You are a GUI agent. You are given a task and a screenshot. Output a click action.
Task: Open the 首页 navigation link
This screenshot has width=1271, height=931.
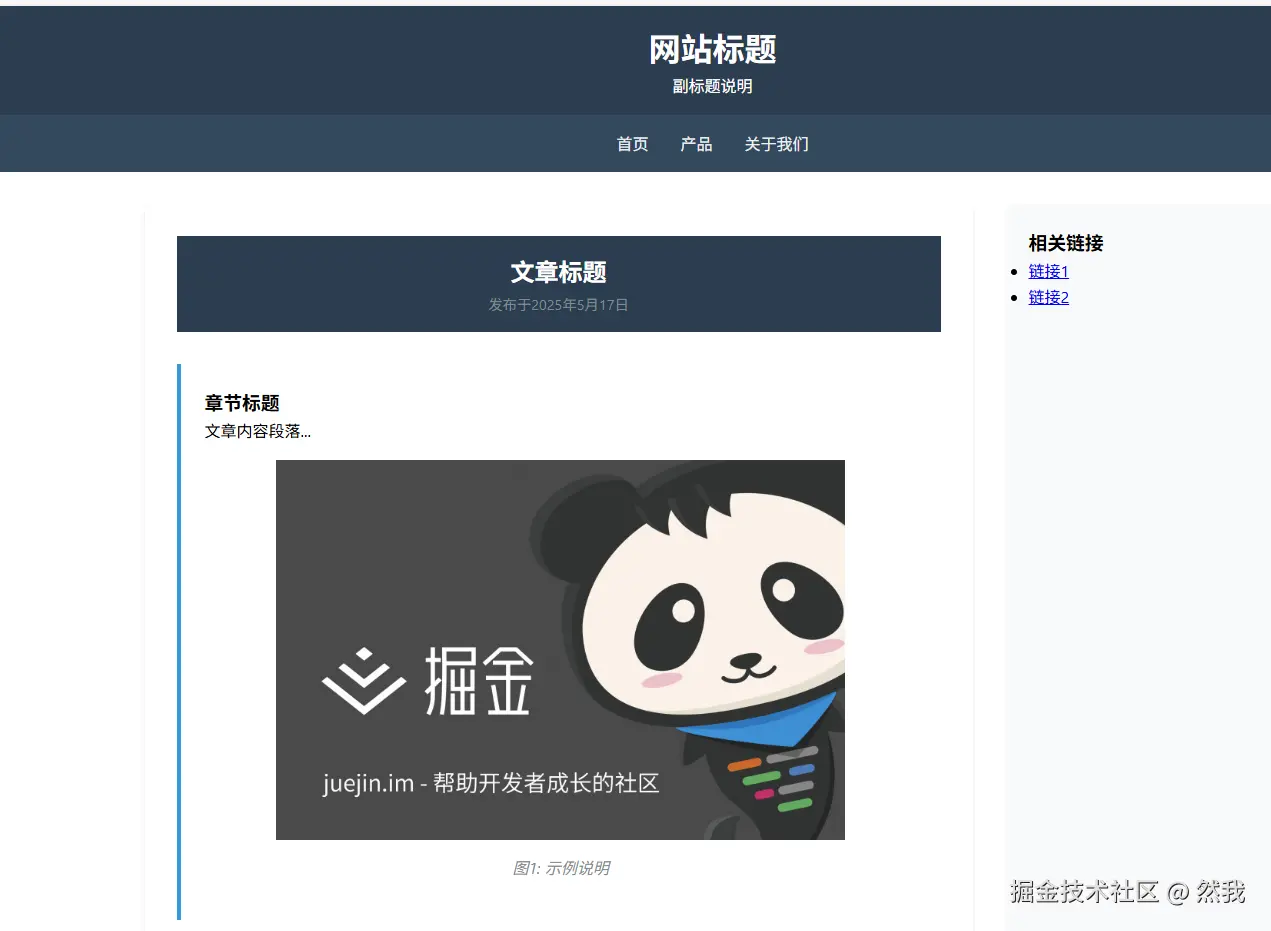pyautogui.click(x=632, y=144)
